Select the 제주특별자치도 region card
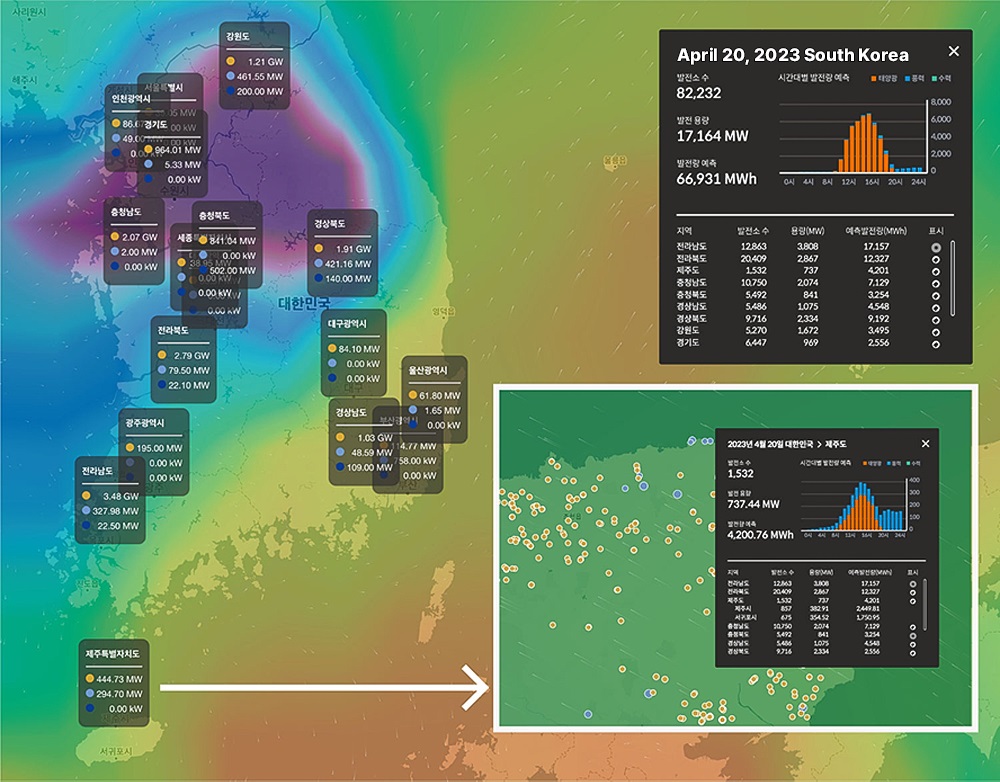1000x782 pixels. tap(114, 683)
